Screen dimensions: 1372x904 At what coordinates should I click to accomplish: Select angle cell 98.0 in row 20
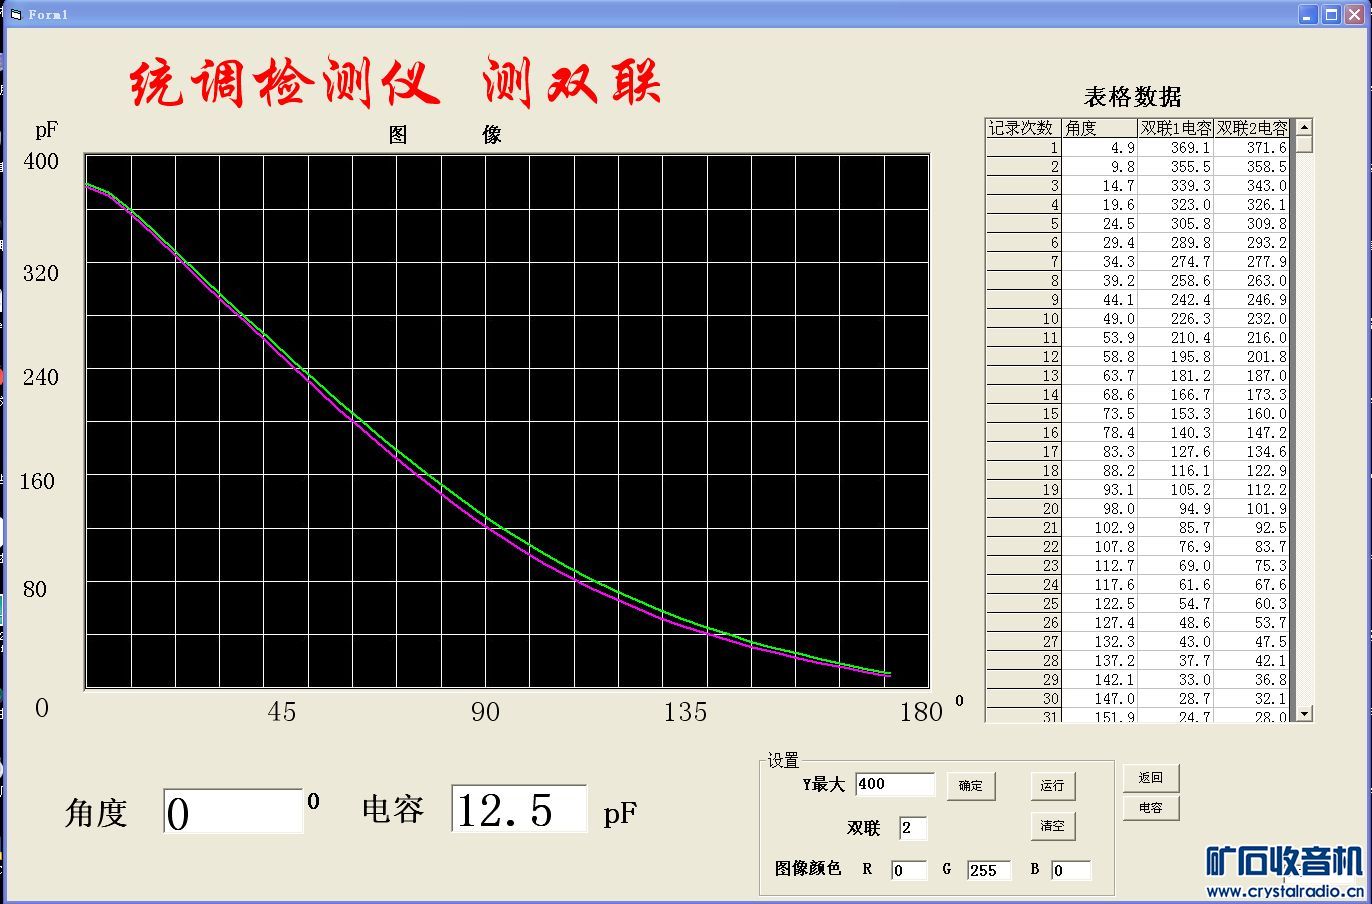click(x=1099, y=509)
